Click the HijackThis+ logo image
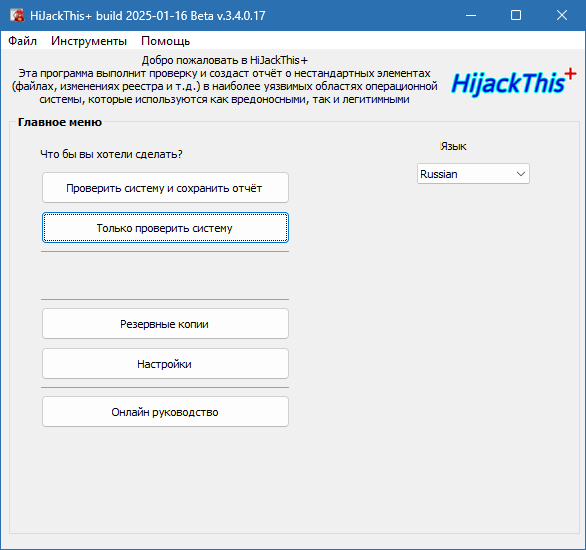The width and height of the screenshot is (586, 550). tap(513, 82)
